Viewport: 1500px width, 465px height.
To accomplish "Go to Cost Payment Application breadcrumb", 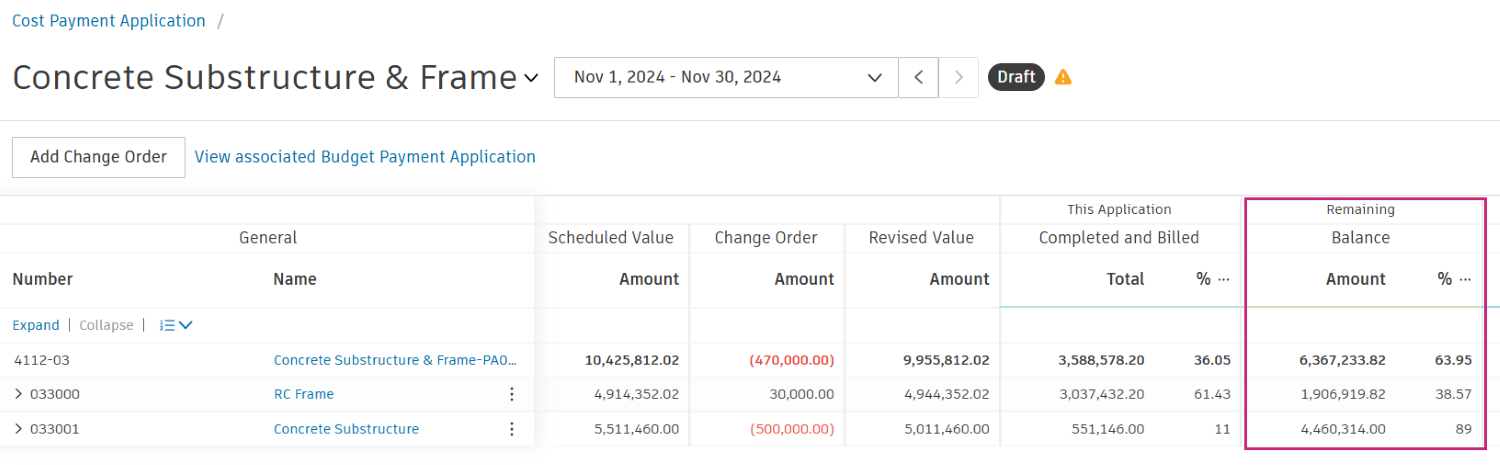I will coord(109,21).
